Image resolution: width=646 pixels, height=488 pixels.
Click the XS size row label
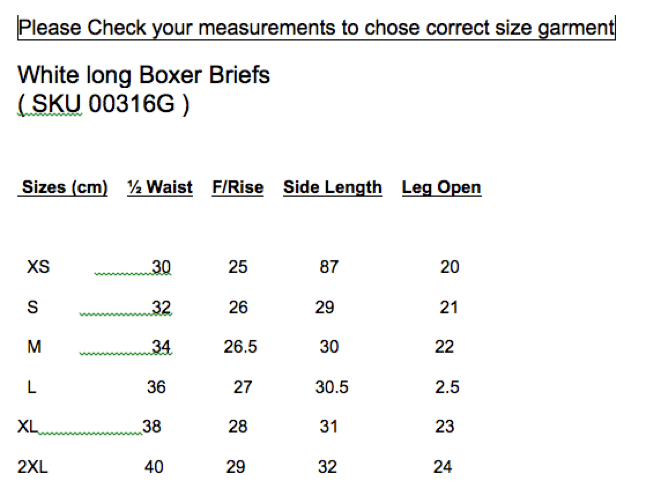38,267
